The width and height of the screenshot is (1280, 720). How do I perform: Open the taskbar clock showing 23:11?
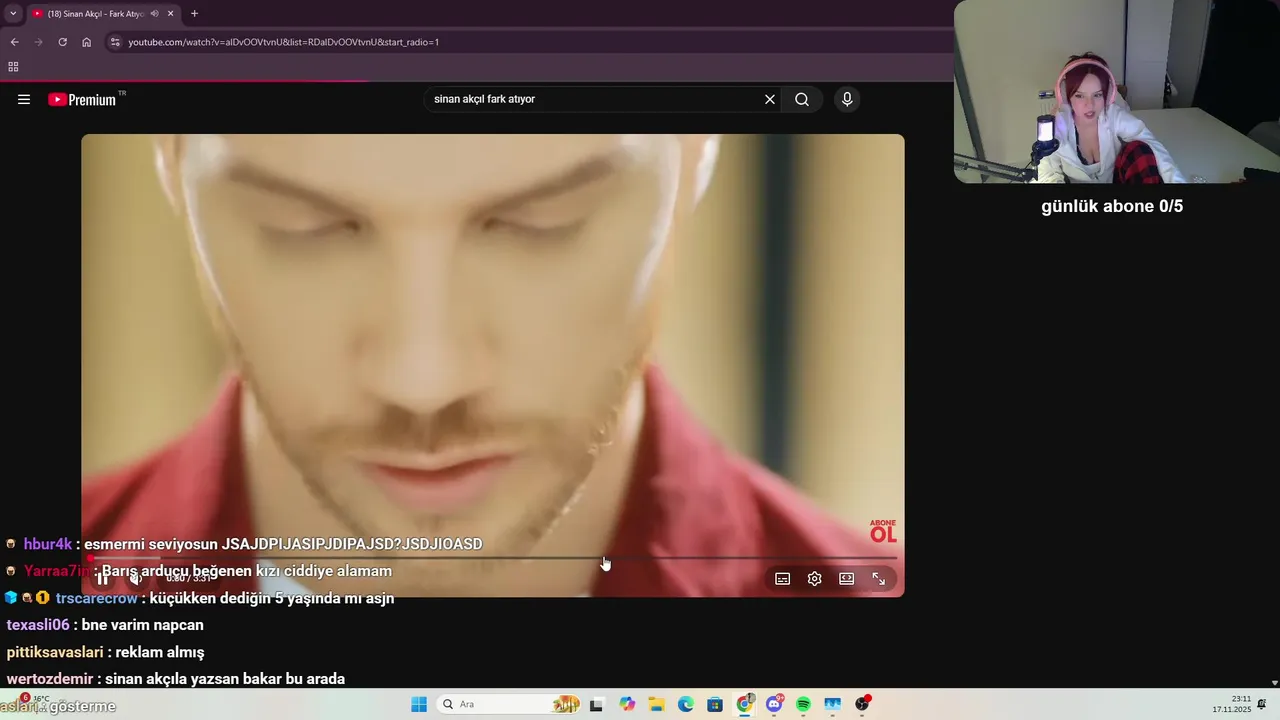coord(1232,704)
